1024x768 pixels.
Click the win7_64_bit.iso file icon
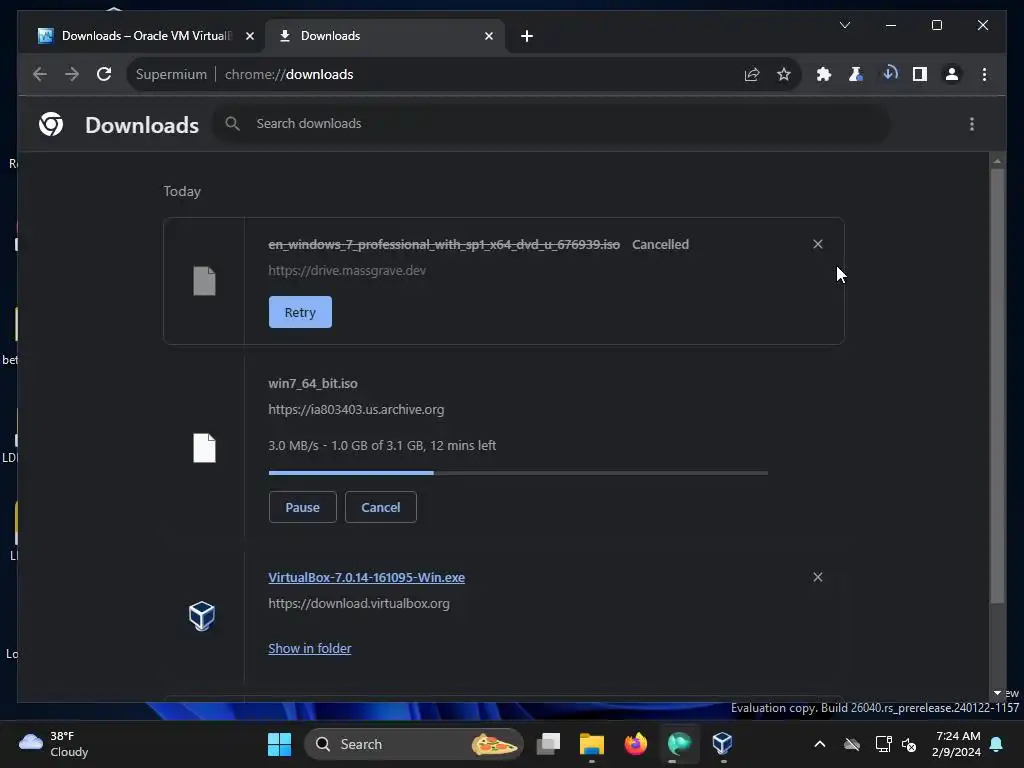[204, 448]
